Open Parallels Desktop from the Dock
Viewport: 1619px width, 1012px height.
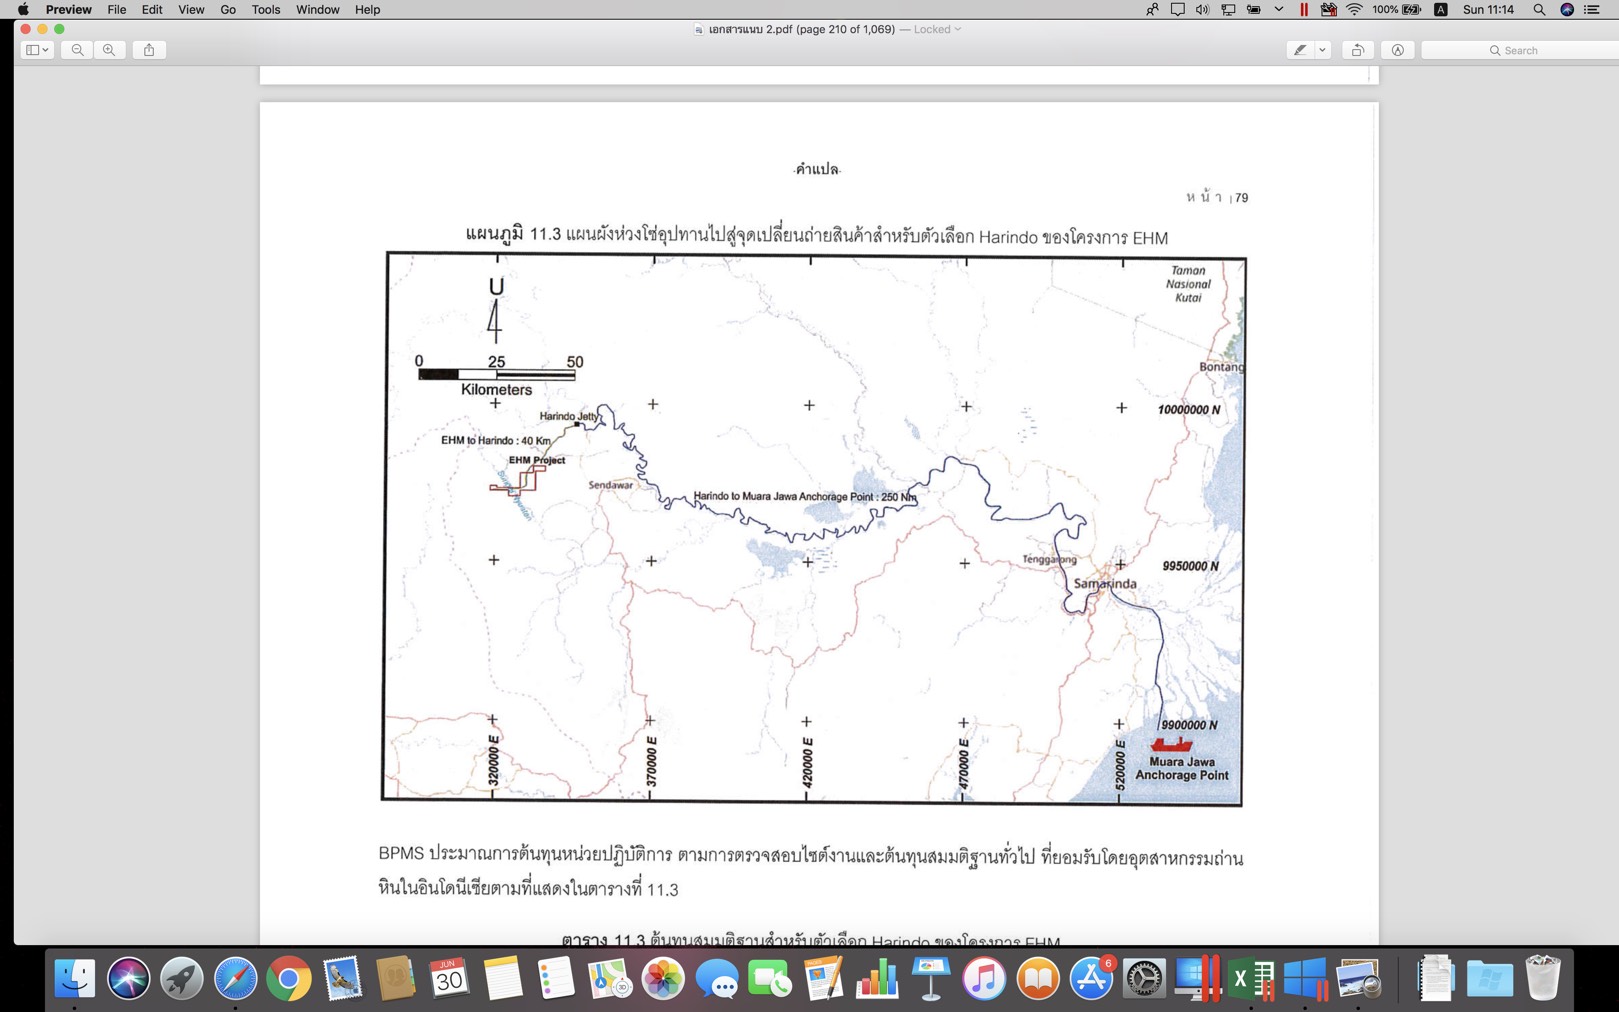1198,979
